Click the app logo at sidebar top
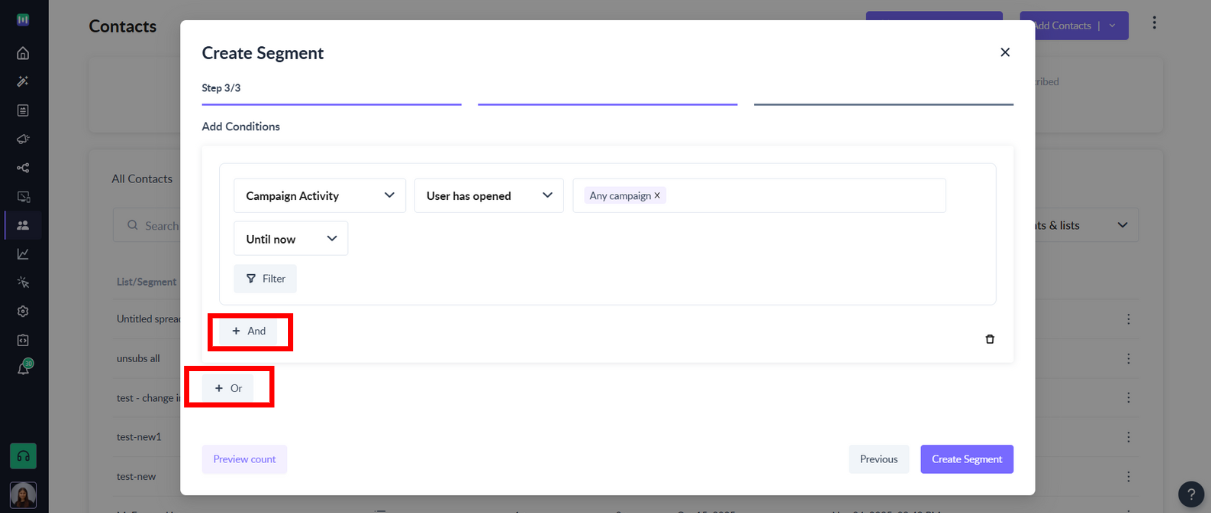The height and width of the screenshot is (513, 1211). pyautogui.click(x=23, y=20)
